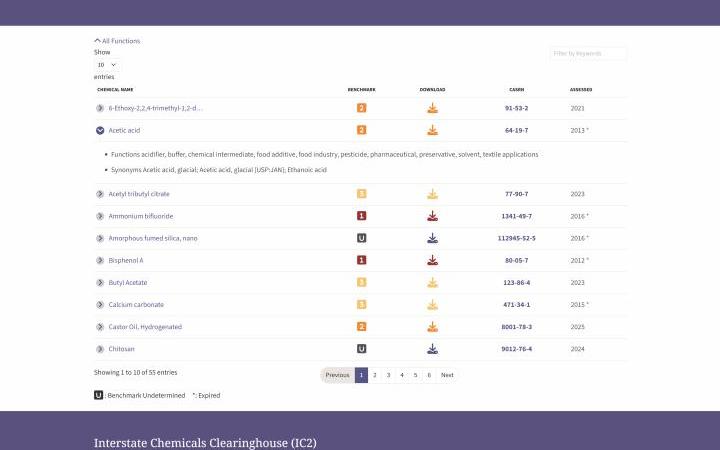Screen dimensions: 720x450
Task: Click benchmark 2 badge for Castor Oil
Action: coord(361,326)
